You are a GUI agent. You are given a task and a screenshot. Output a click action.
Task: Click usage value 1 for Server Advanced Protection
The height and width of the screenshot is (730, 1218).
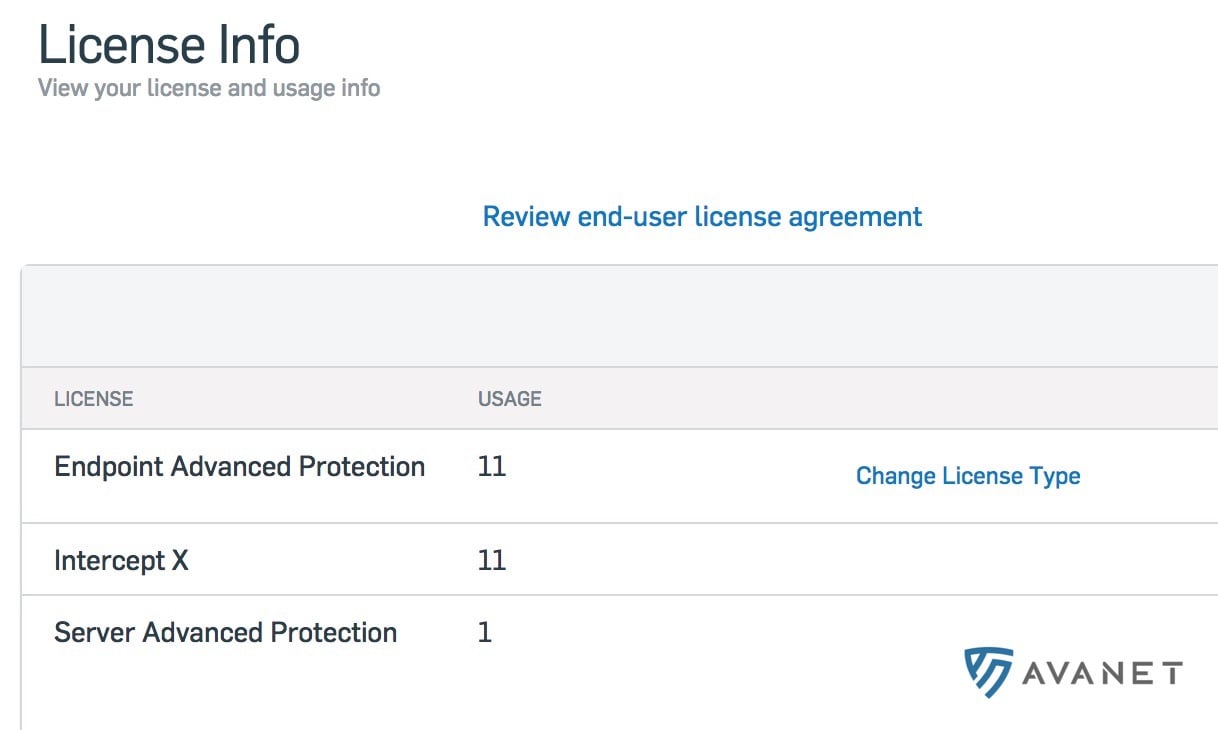coord(485,633)
